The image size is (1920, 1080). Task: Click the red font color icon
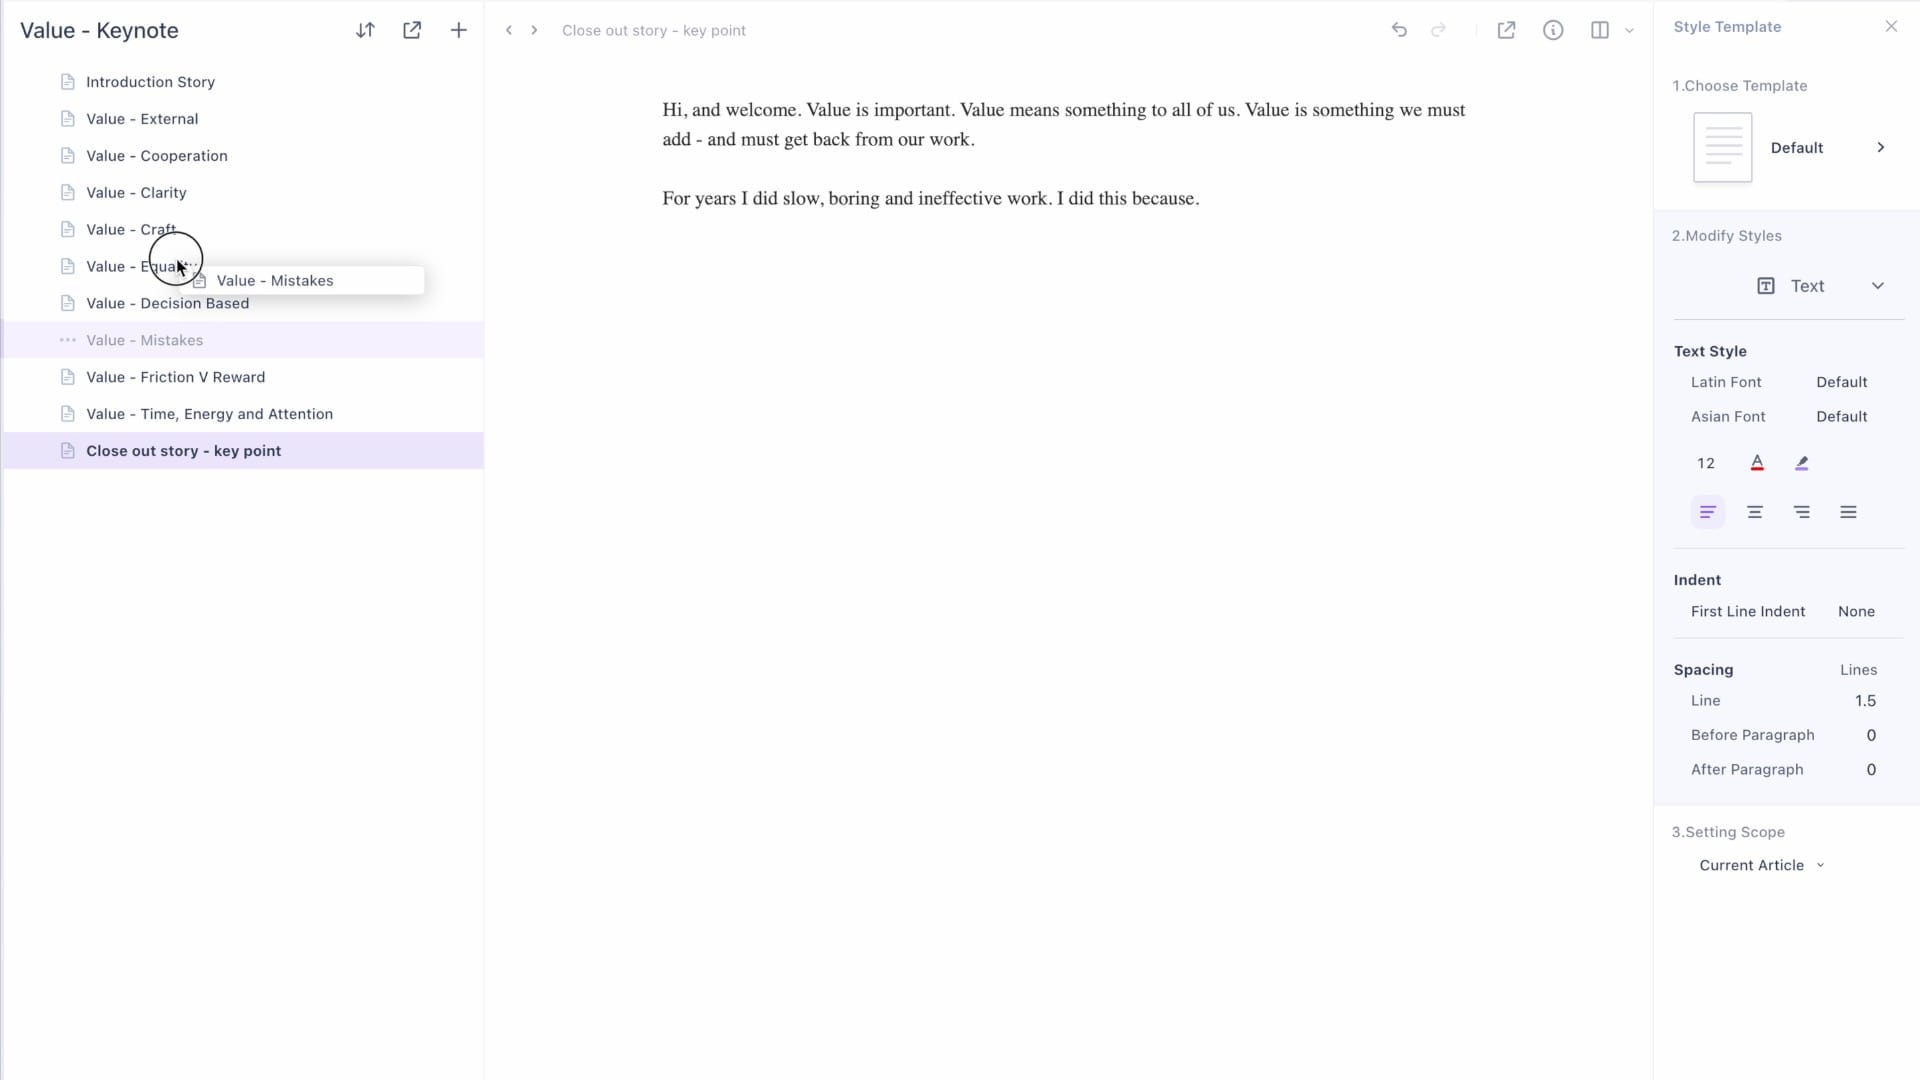tap(1757, 463)
